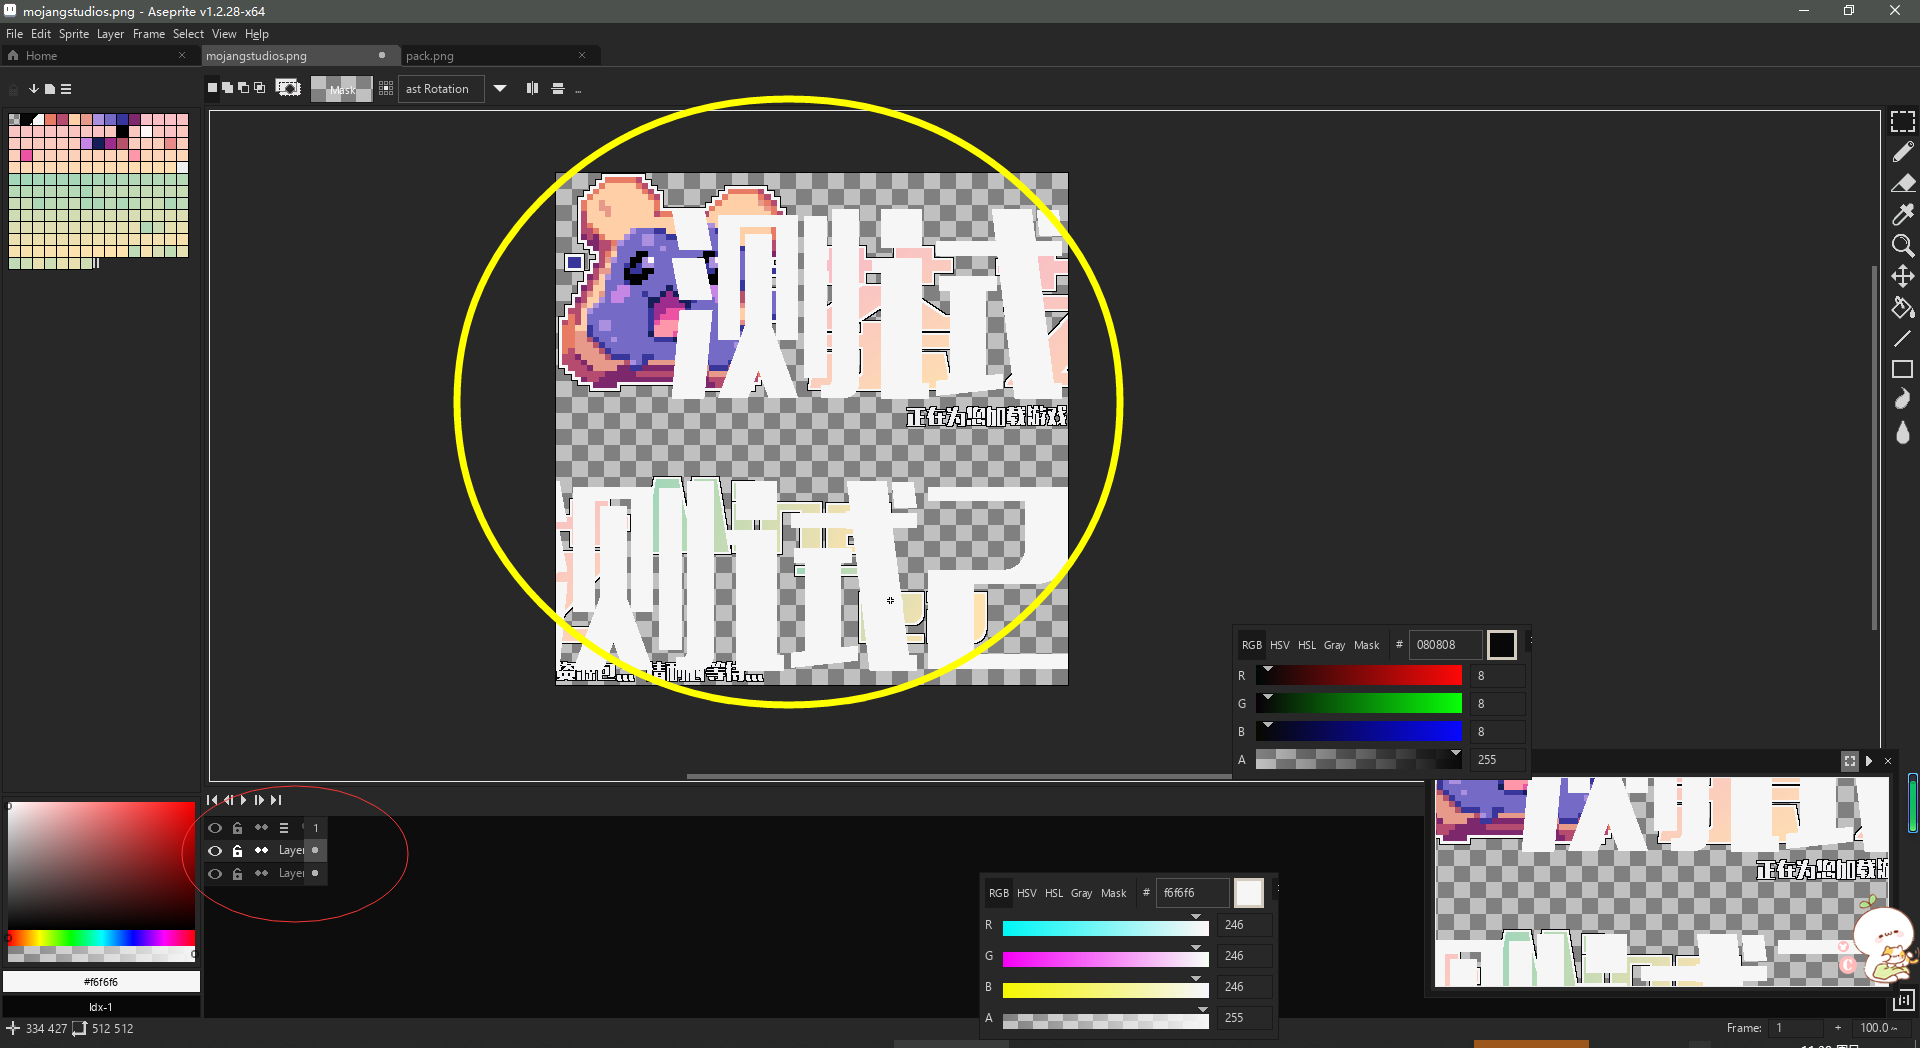Click the frame number field in status bar
Screen dimensions: 1920x1048
pos(1797,1028)
